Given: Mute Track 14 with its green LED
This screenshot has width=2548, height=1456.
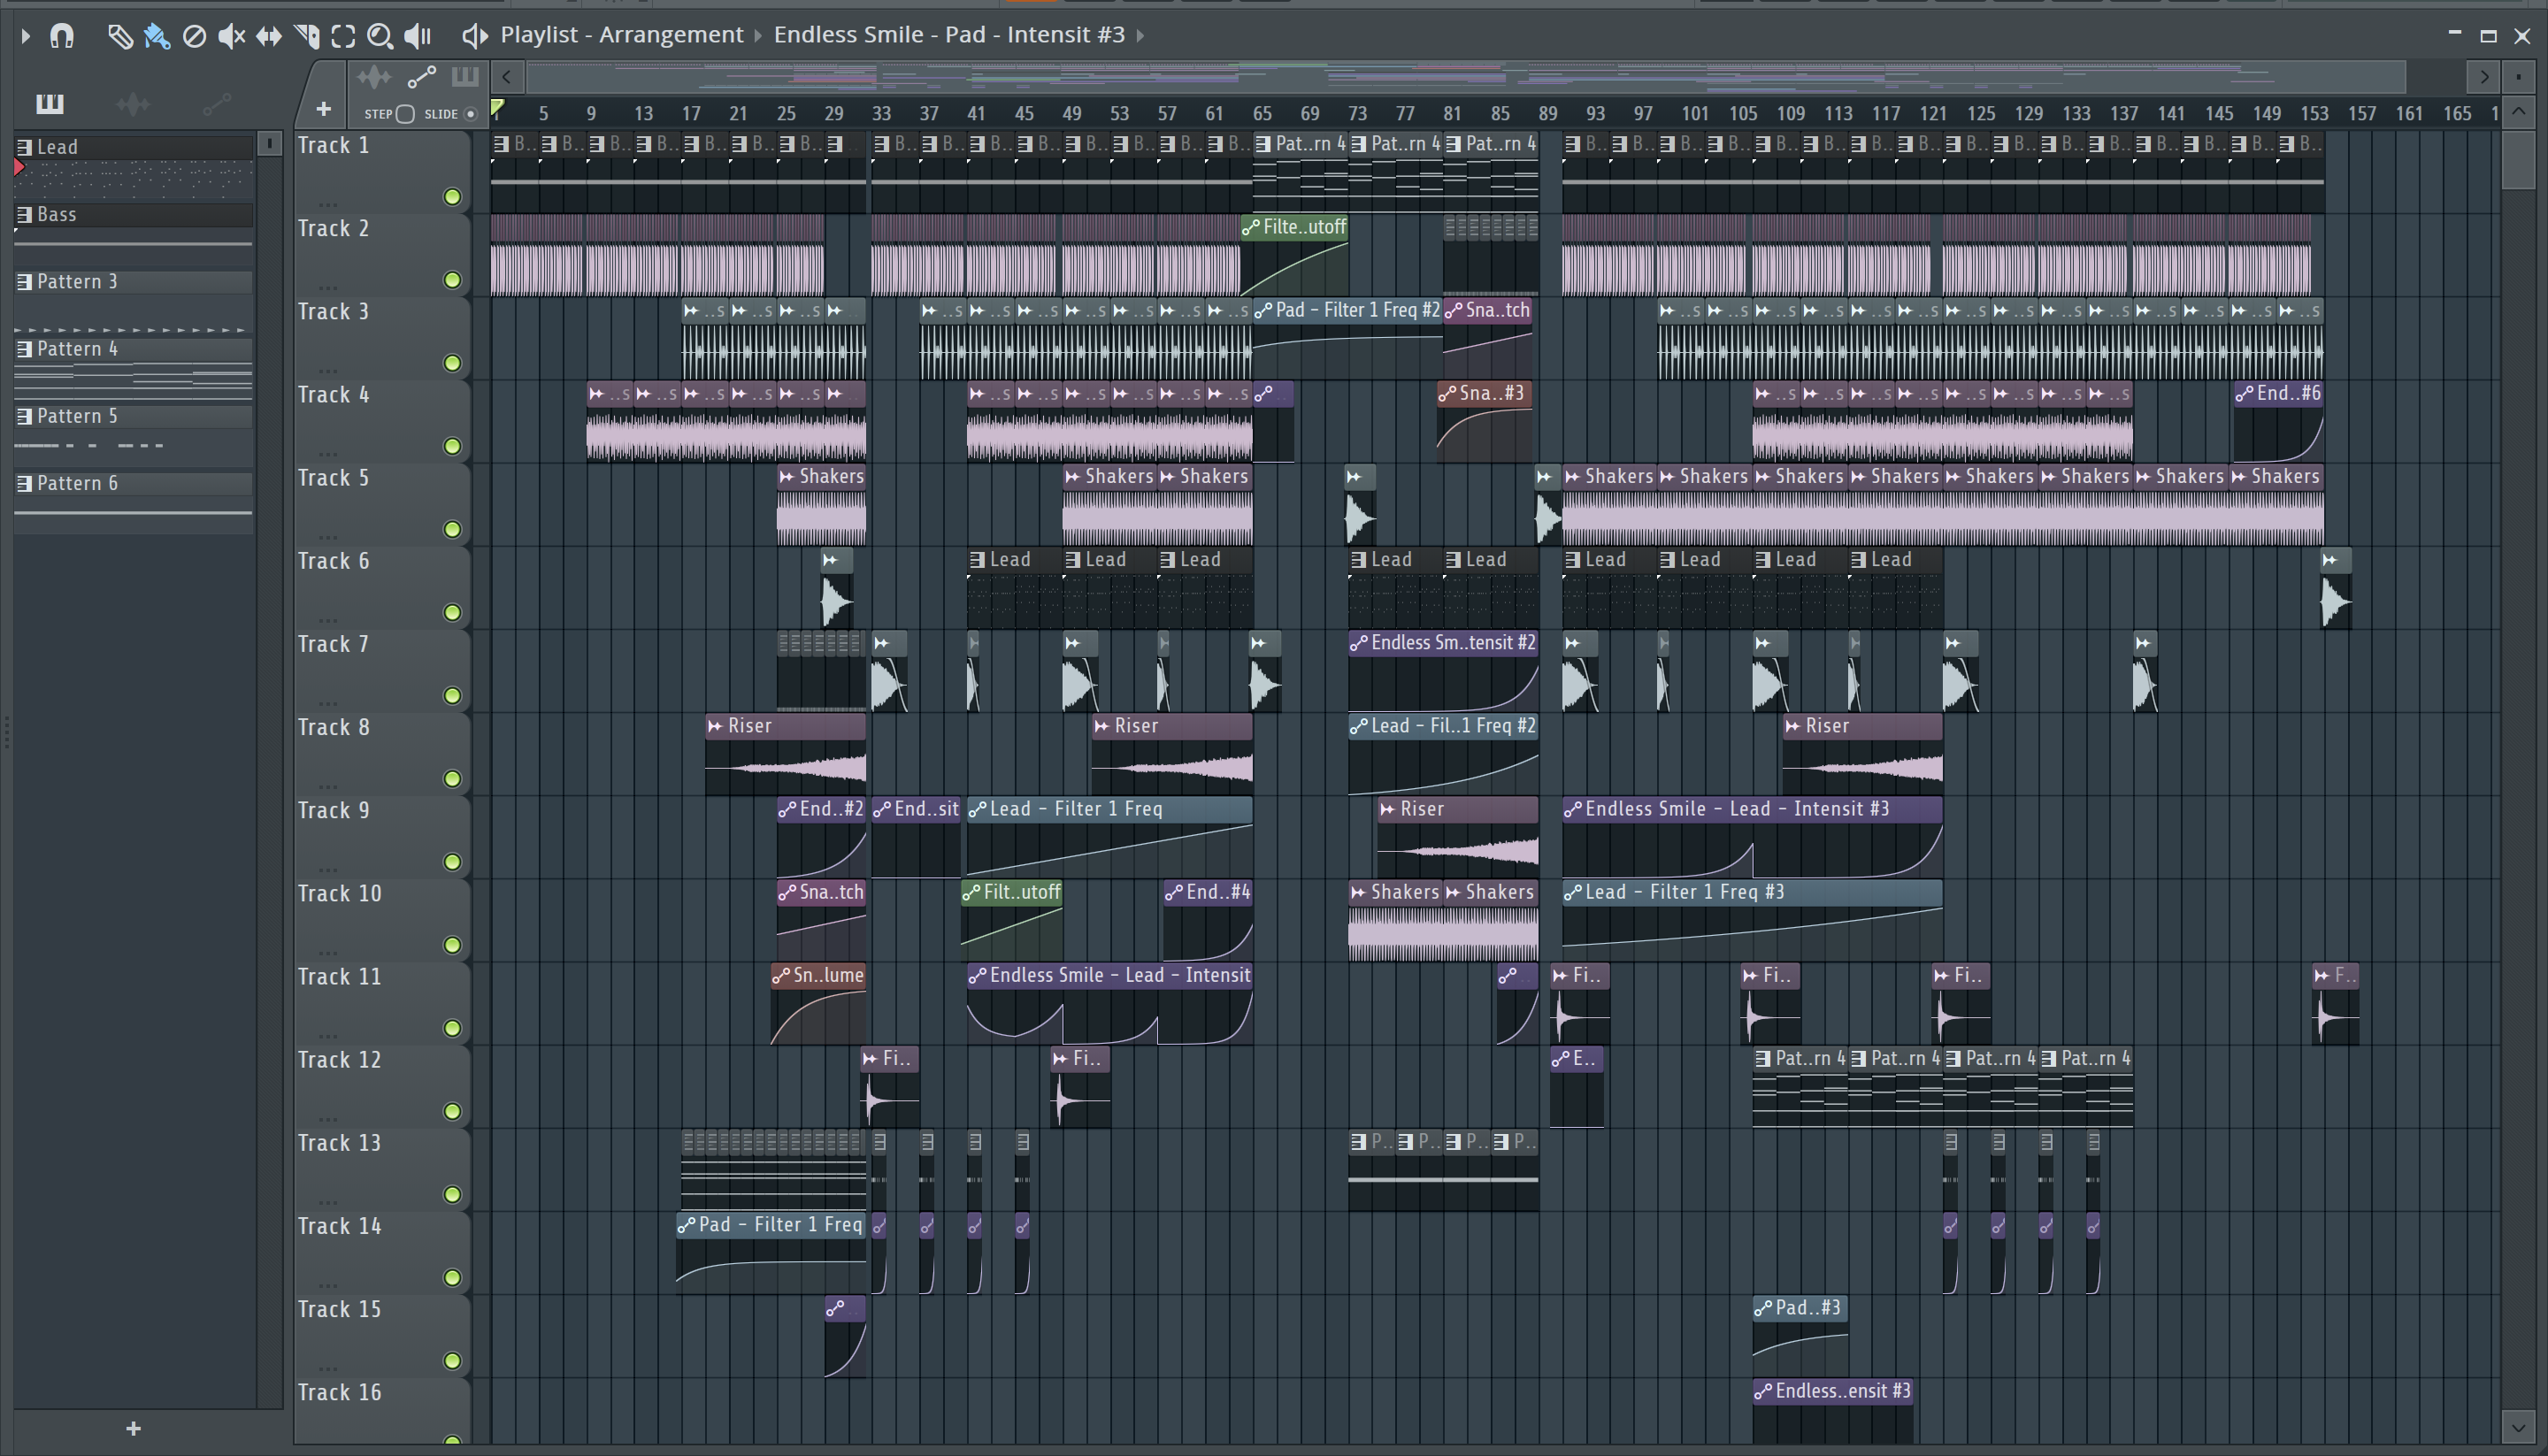Looking at the screenshot, I should click(452, 1277).
